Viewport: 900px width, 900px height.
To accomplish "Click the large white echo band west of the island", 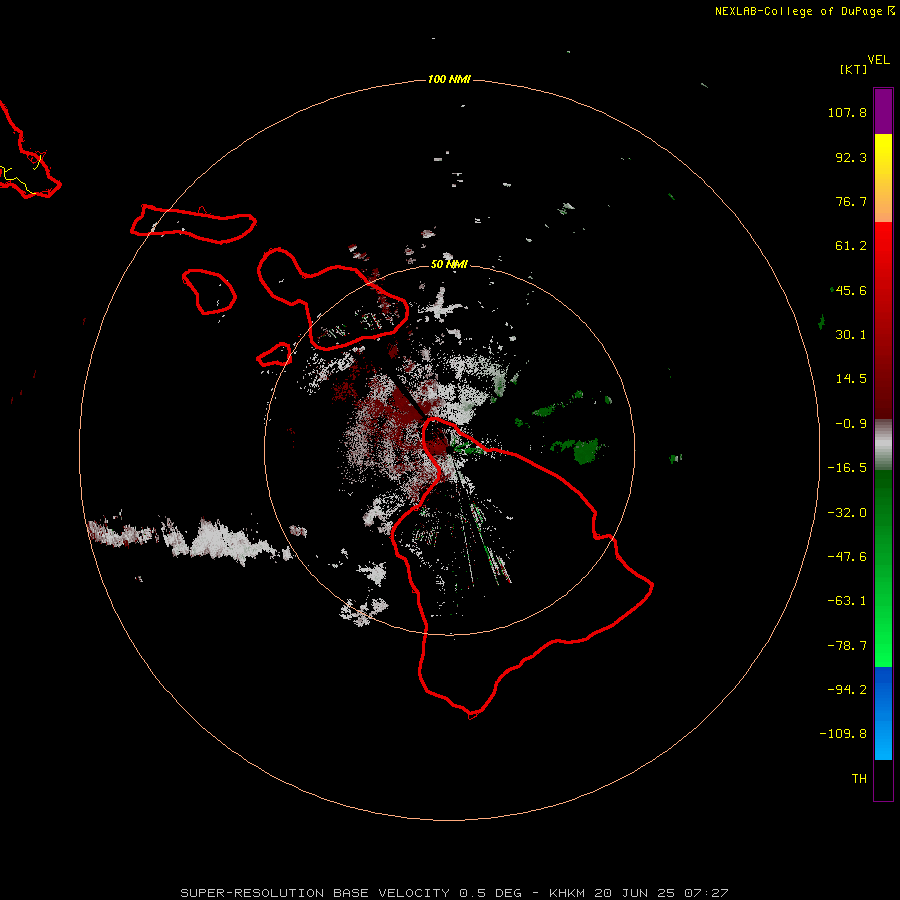I will click(x=192, y=540).
